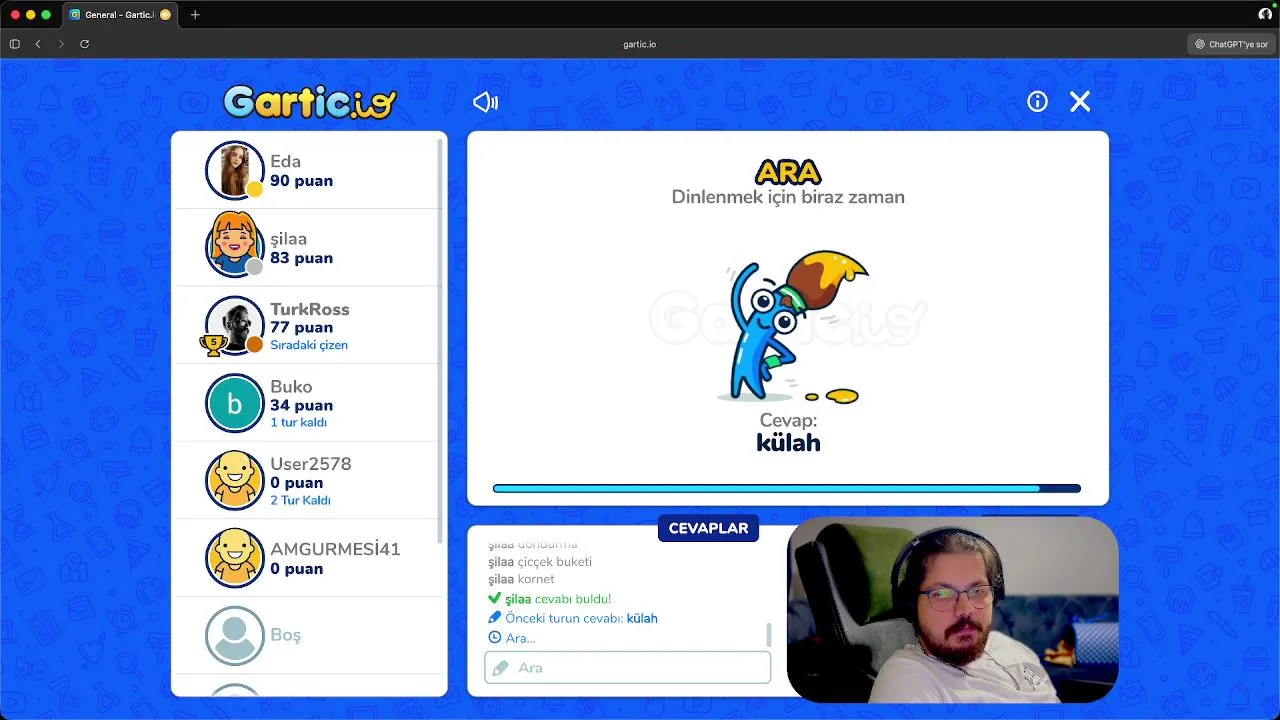Reload the page with the browser refresh icon

coord(85,44)
